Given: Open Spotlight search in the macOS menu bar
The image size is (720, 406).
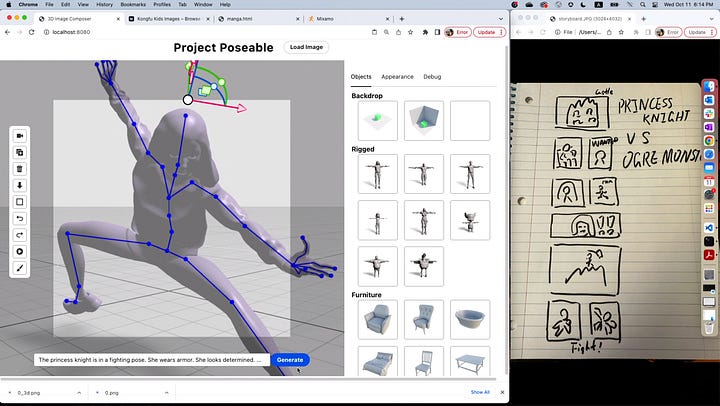Looking at the screenshot, I should pyautogui.click(x=643, y=4).
